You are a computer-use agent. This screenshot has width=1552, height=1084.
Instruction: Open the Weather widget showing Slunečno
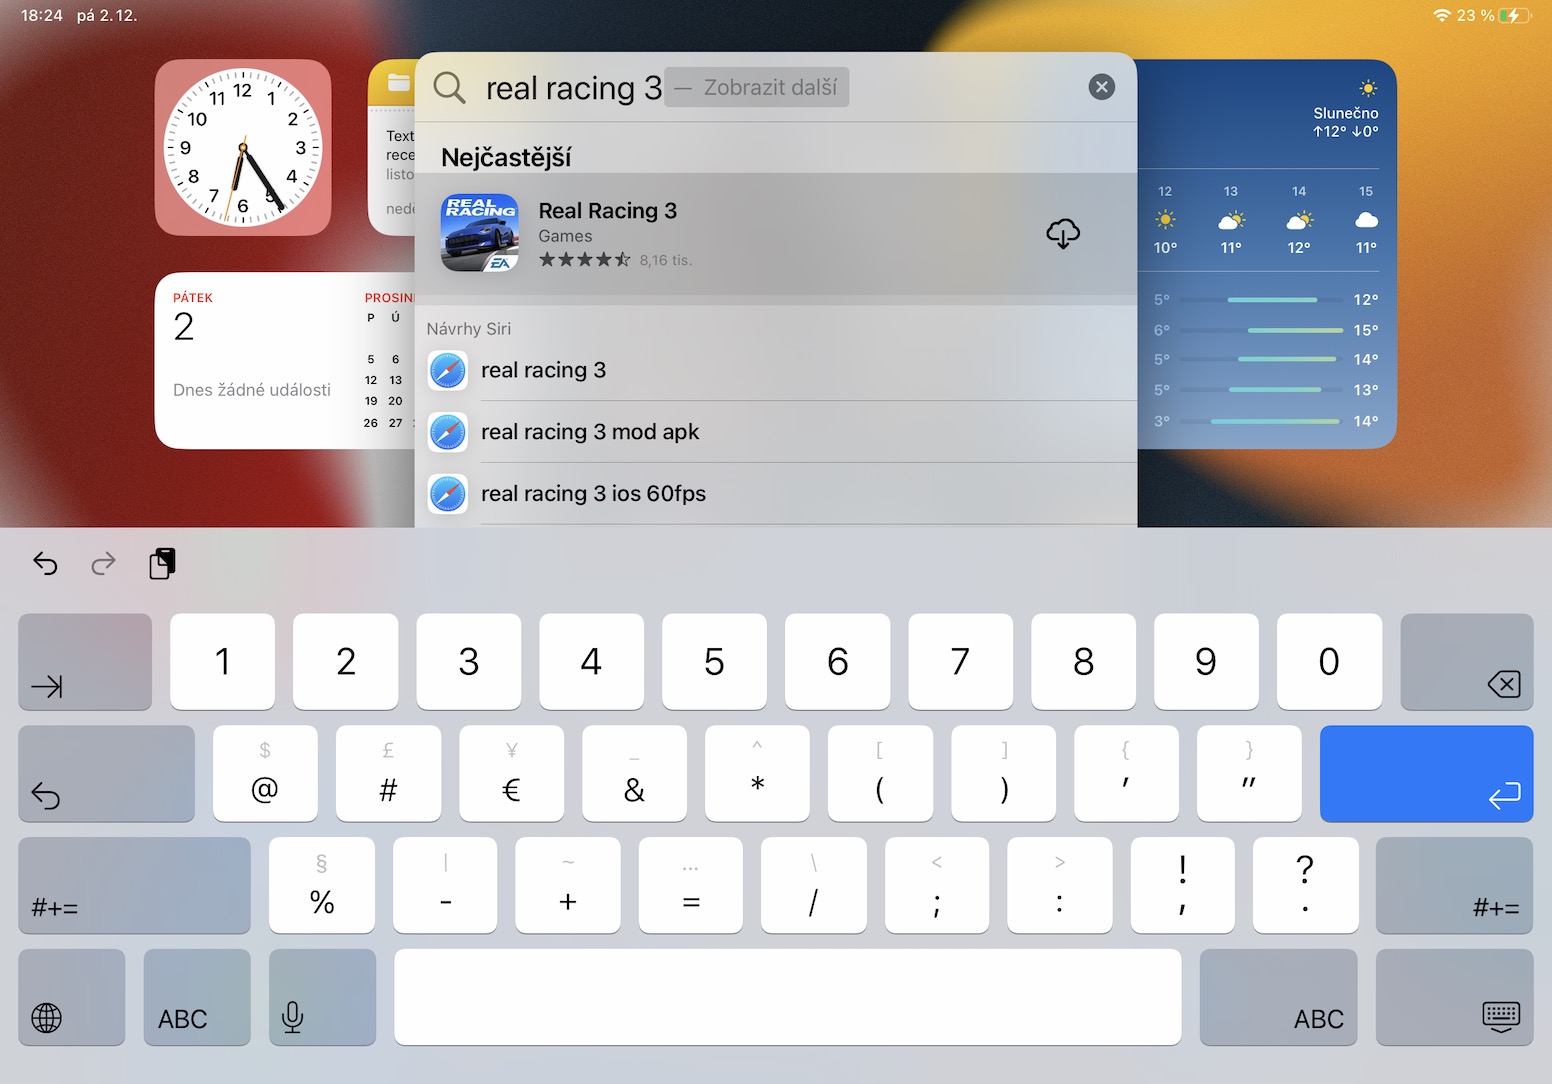click(x=1267, y=254)
